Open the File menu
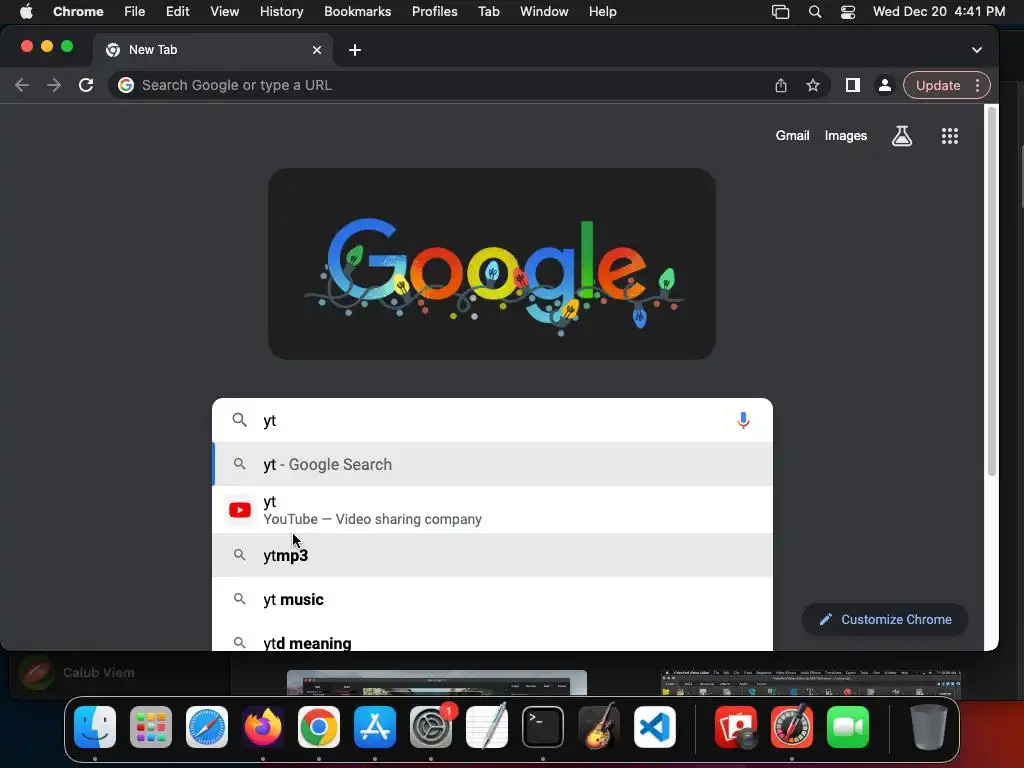The height and width of the screenshot is (768, 1024). (x=135, y=11)
